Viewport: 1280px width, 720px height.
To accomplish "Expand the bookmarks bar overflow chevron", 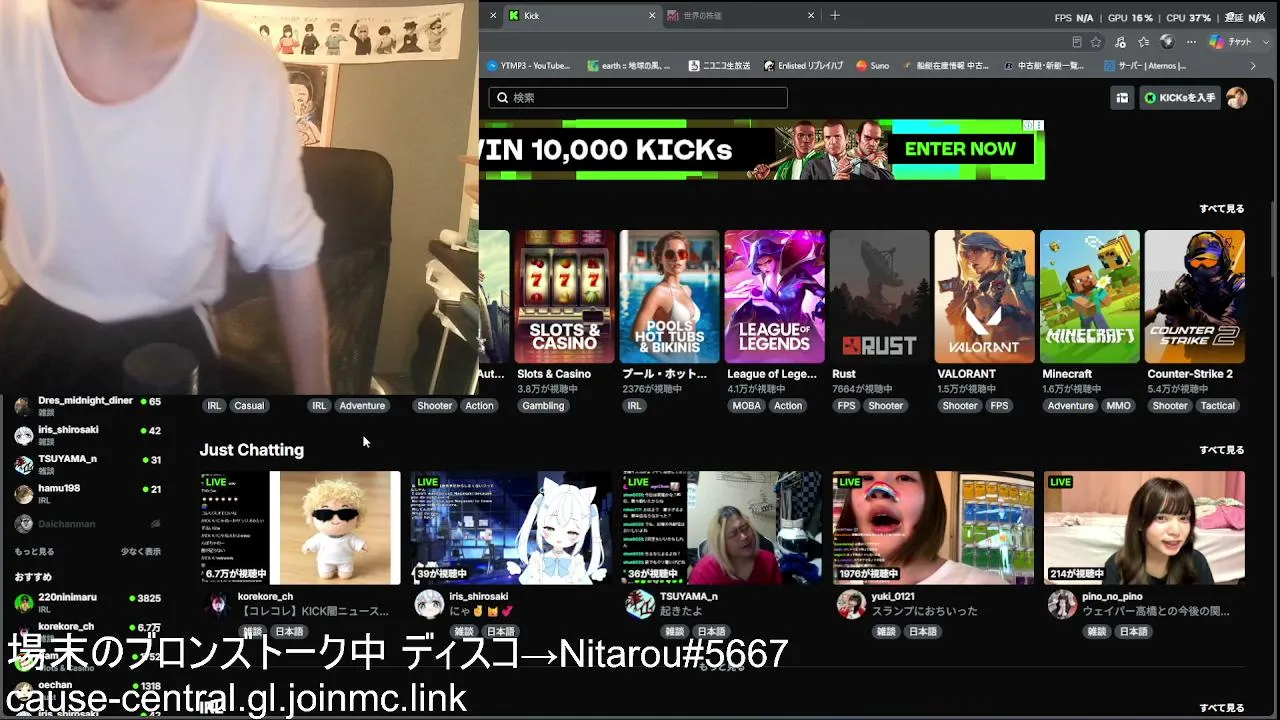I will tap(1253, 66).
